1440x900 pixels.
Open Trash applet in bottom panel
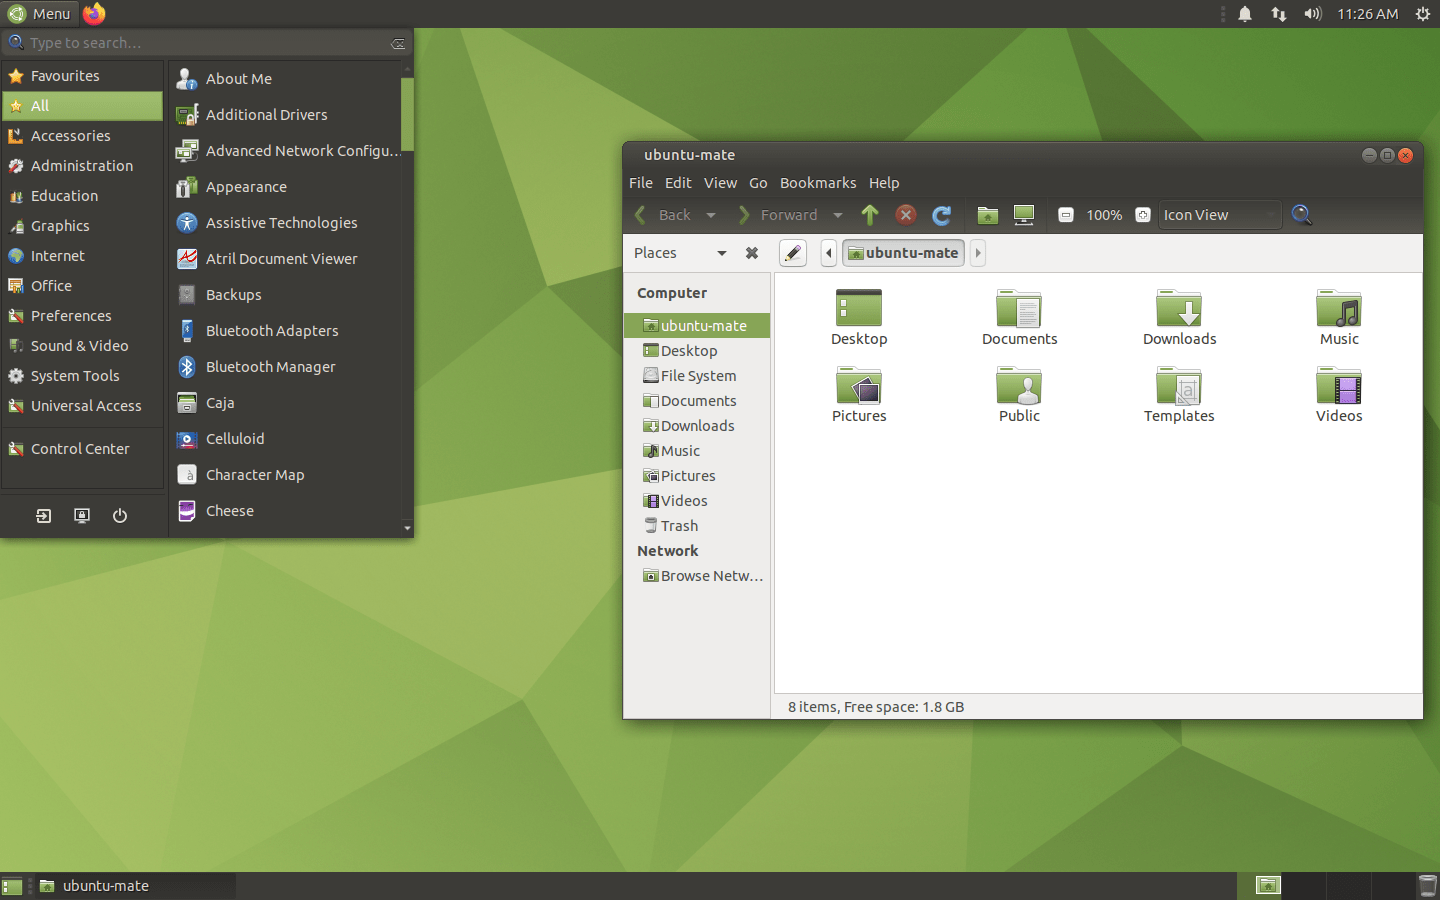pyautogui.click(x=1427, y=886)
